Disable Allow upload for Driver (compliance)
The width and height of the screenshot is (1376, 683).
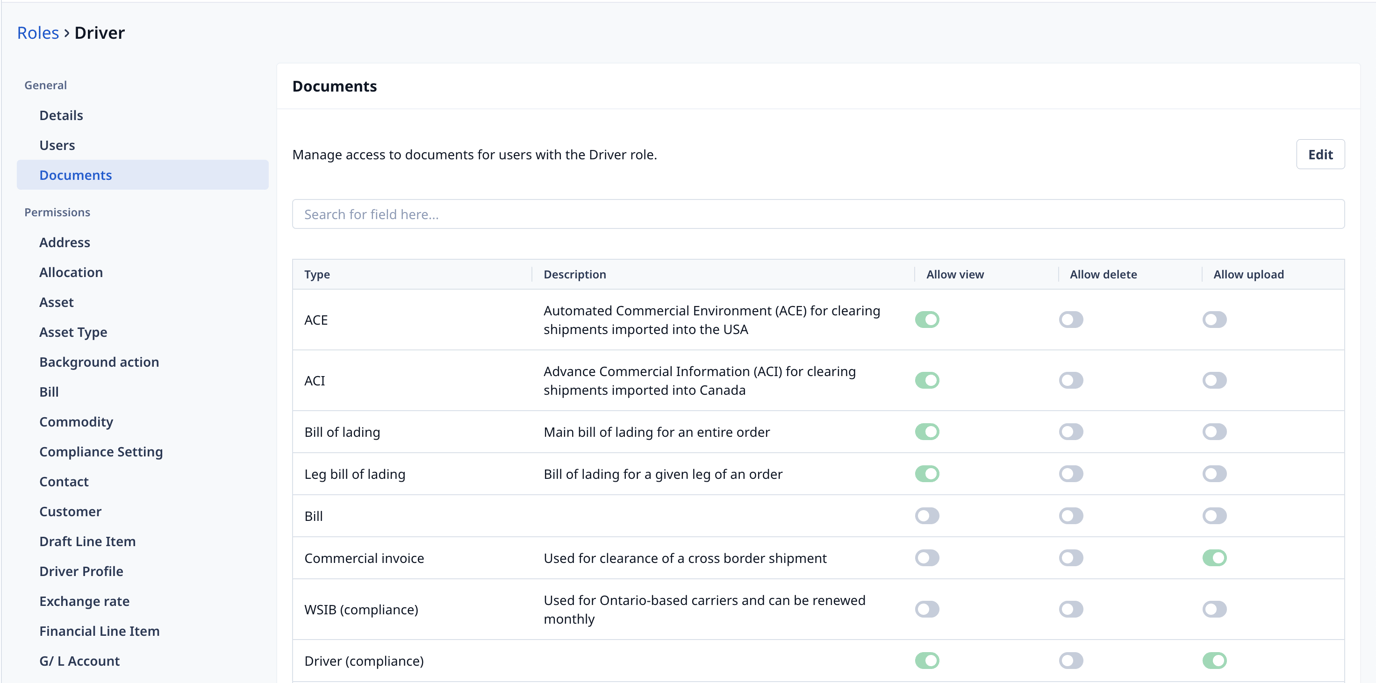coord(1214,661)
